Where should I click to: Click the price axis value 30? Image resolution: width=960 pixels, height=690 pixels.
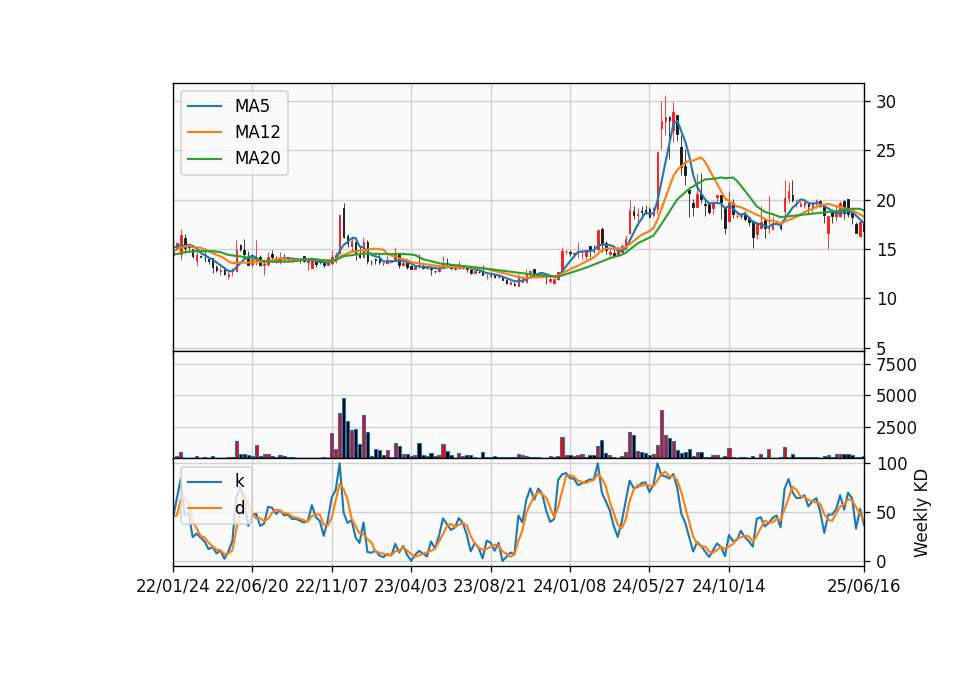tap(886, 102)
